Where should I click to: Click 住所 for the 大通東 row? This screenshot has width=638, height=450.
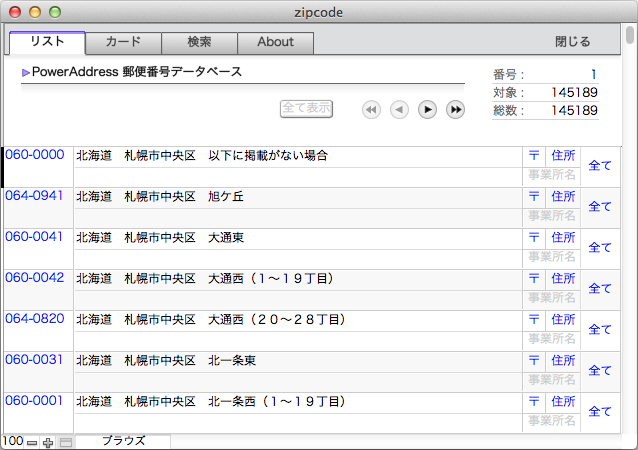tap(563, 237)
